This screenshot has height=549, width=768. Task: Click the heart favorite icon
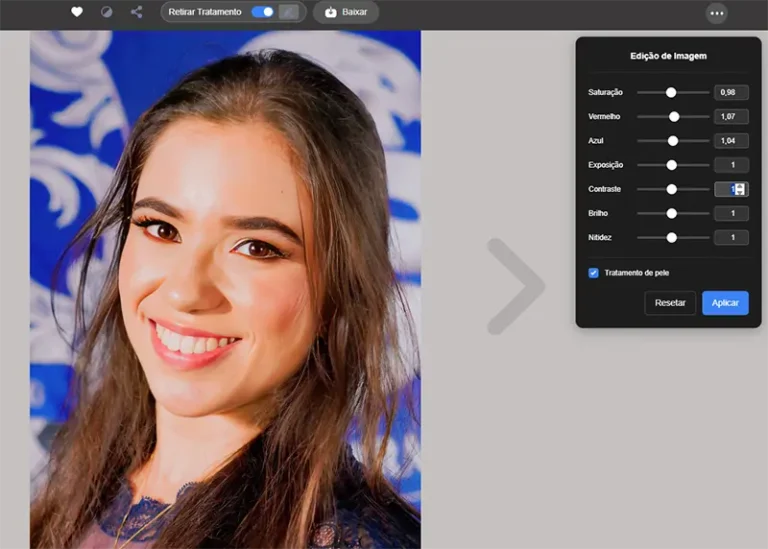point(77,12)
